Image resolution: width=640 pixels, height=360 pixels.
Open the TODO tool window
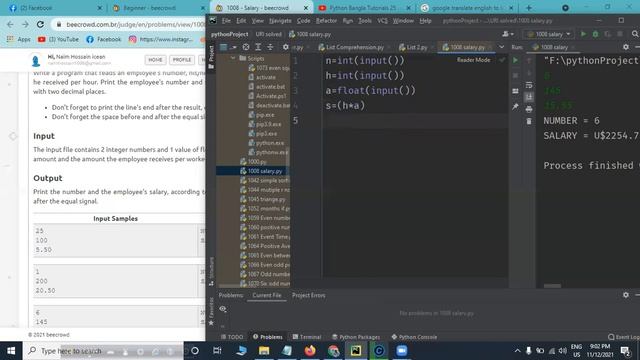[231, 337]
